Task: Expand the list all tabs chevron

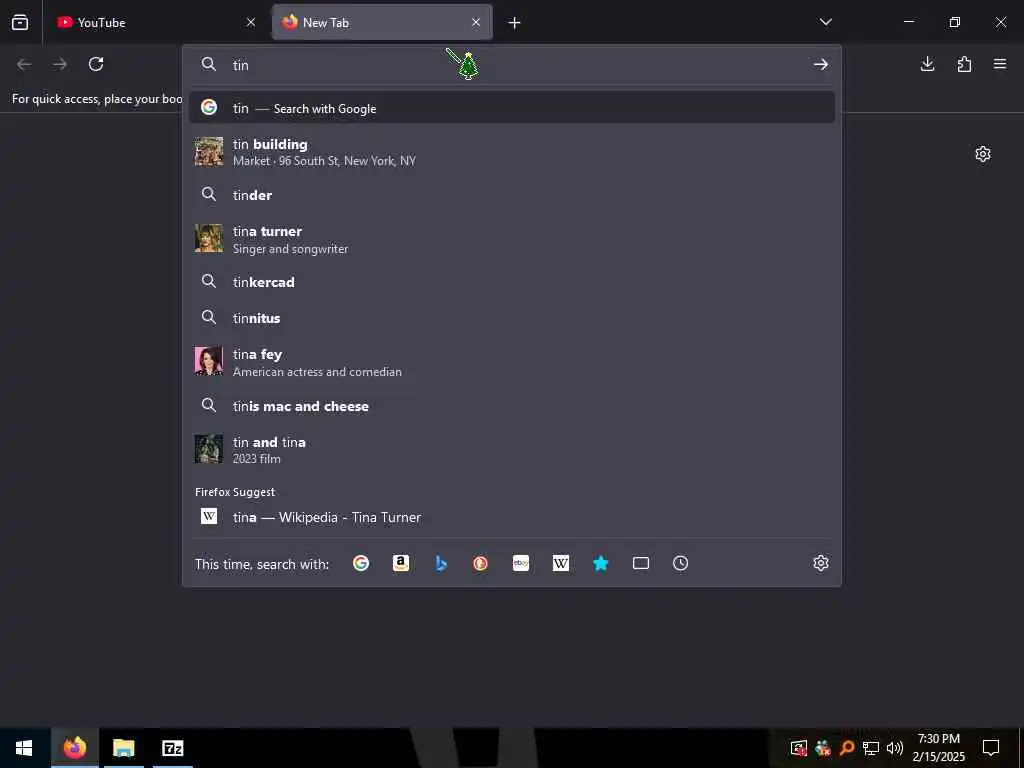Action: (x=825, y=22)
